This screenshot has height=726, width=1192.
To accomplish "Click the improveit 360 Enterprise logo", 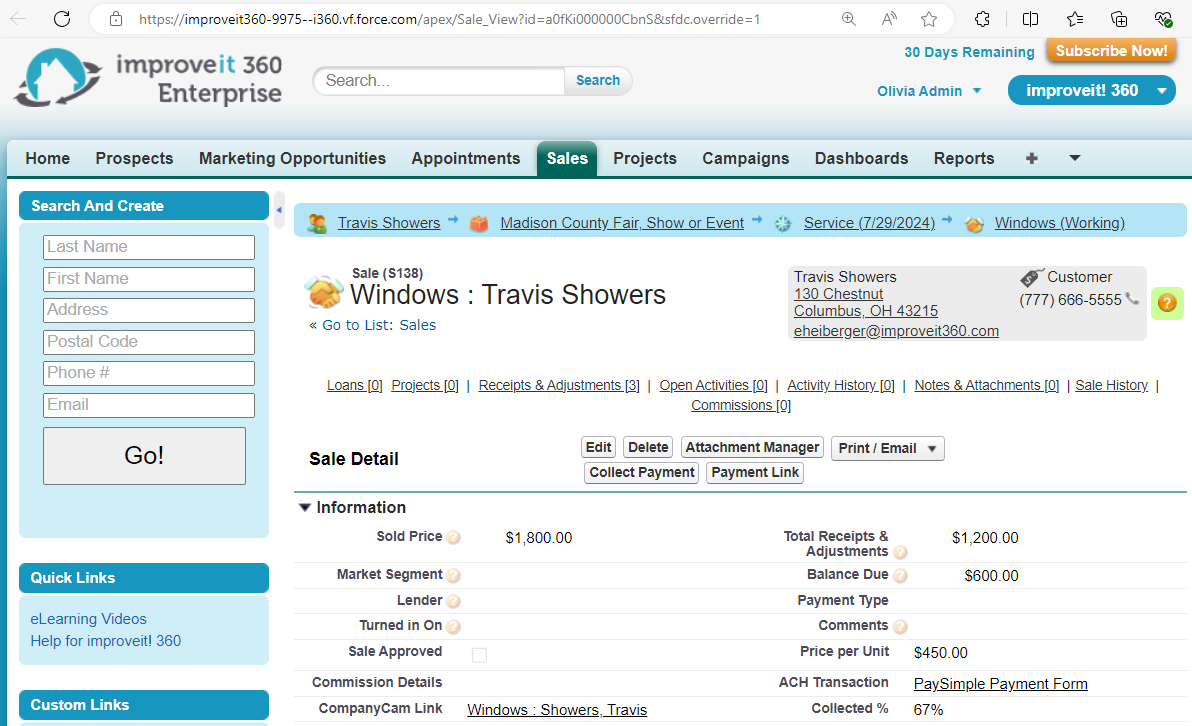I will click(149, 78).
